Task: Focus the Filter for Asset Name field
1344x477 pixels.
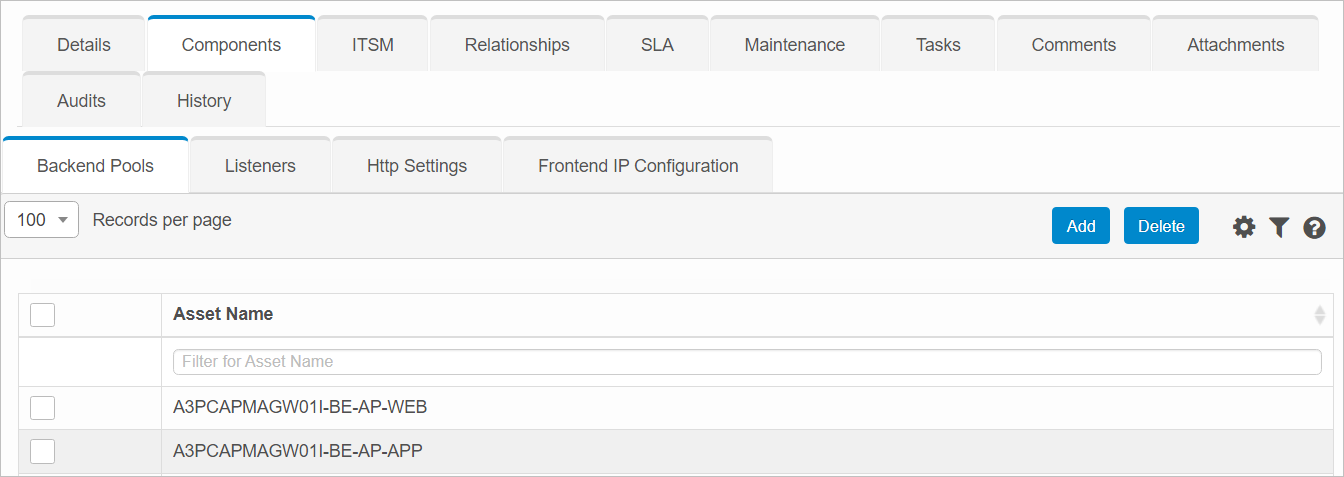Action: tap(747, 361)
